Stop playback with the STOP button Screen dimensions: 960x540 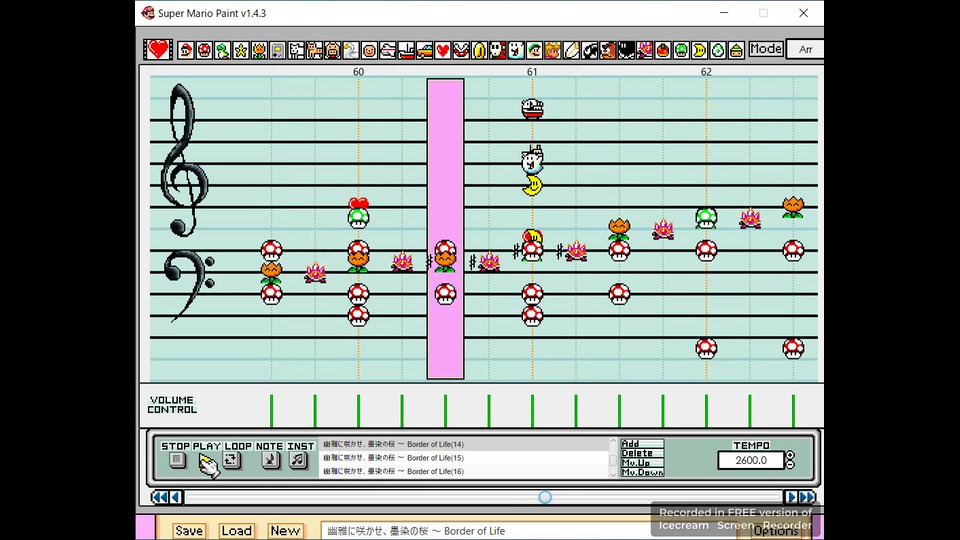click(177, 460)
